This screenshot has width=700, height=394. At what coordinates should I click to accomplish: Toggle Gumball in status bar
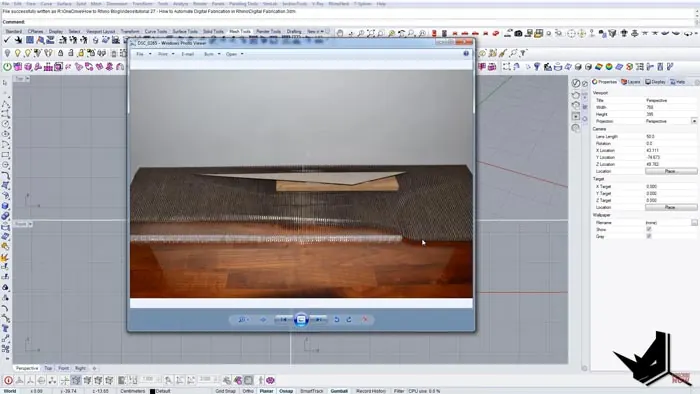pos(339,391)
